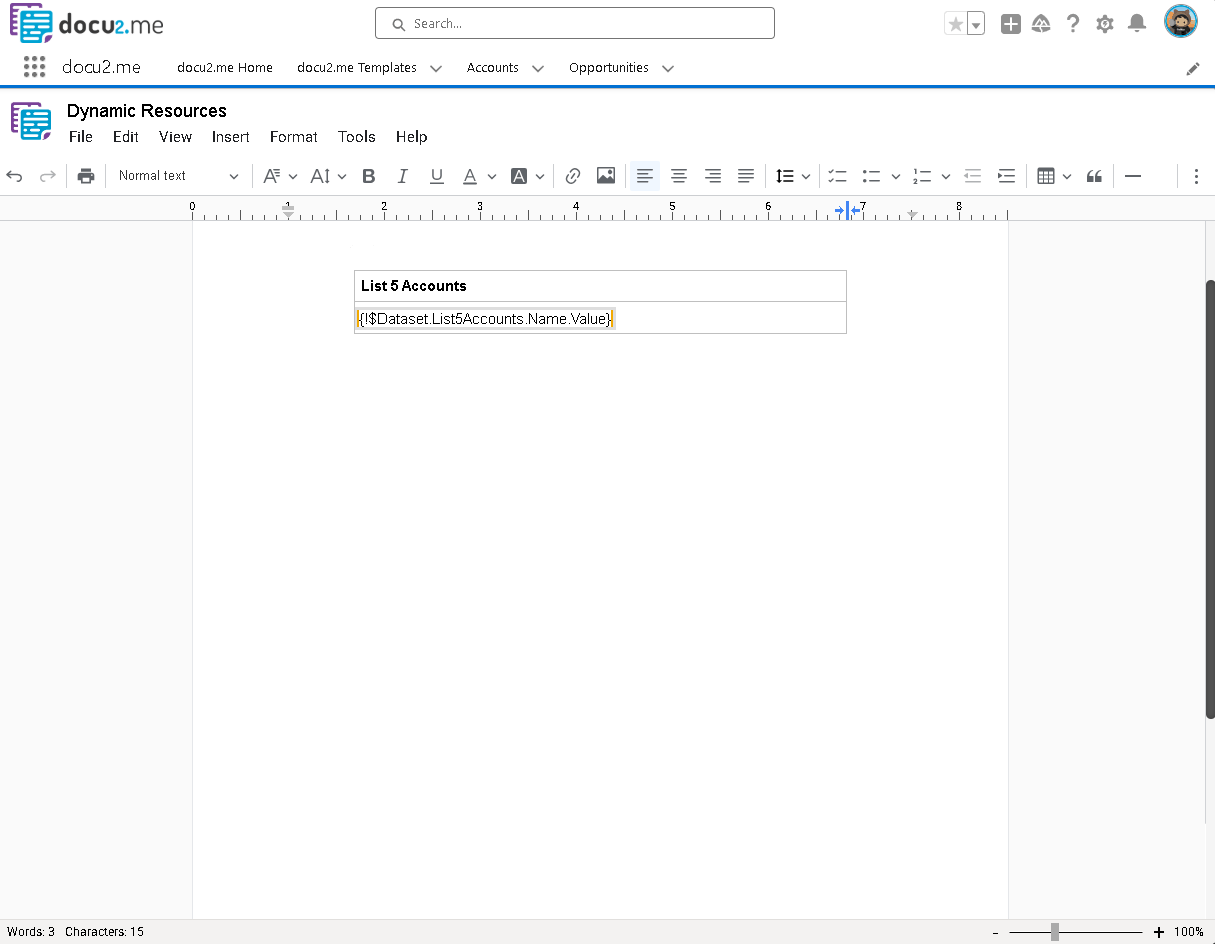Screen dimensions: 1215x944
Task: Toggle italic formatting
Action: (403, 176)
